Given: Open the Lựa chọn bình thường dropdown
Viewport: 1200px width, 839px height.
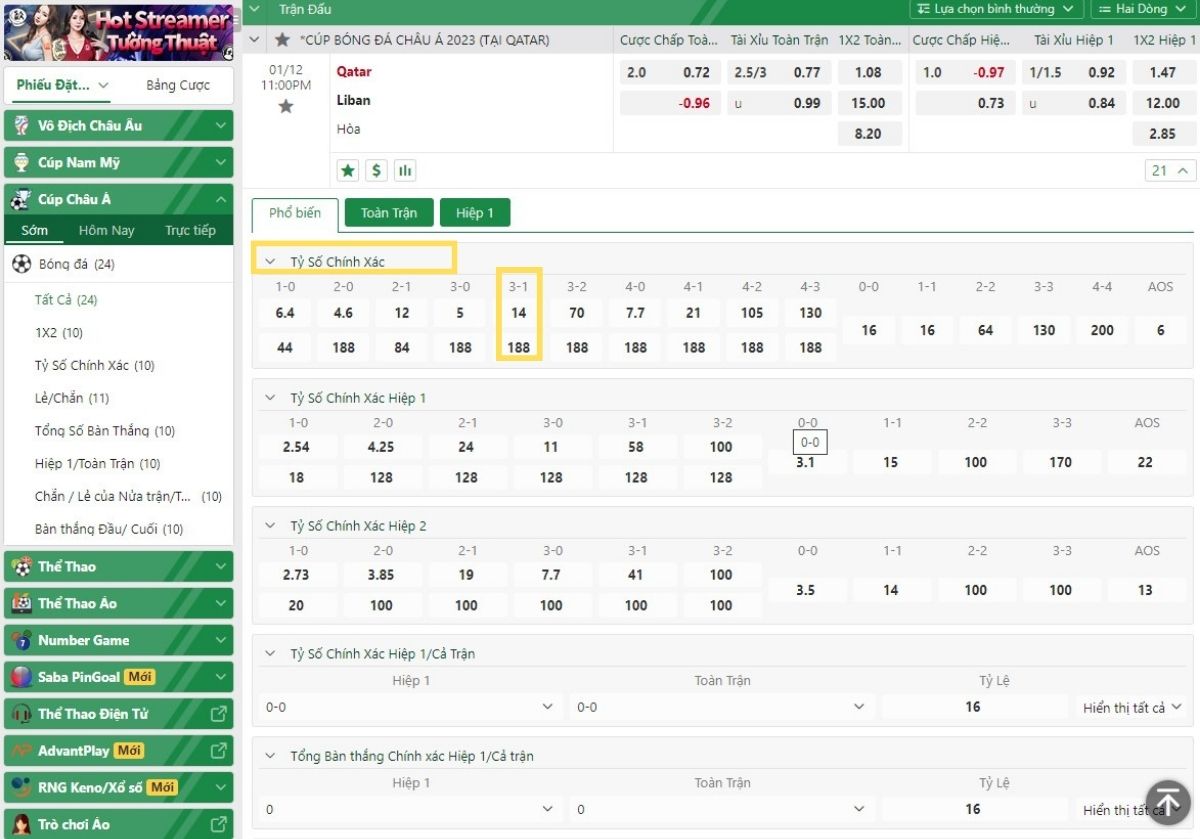Looking at the screenshot, I should tap(996, 9).
